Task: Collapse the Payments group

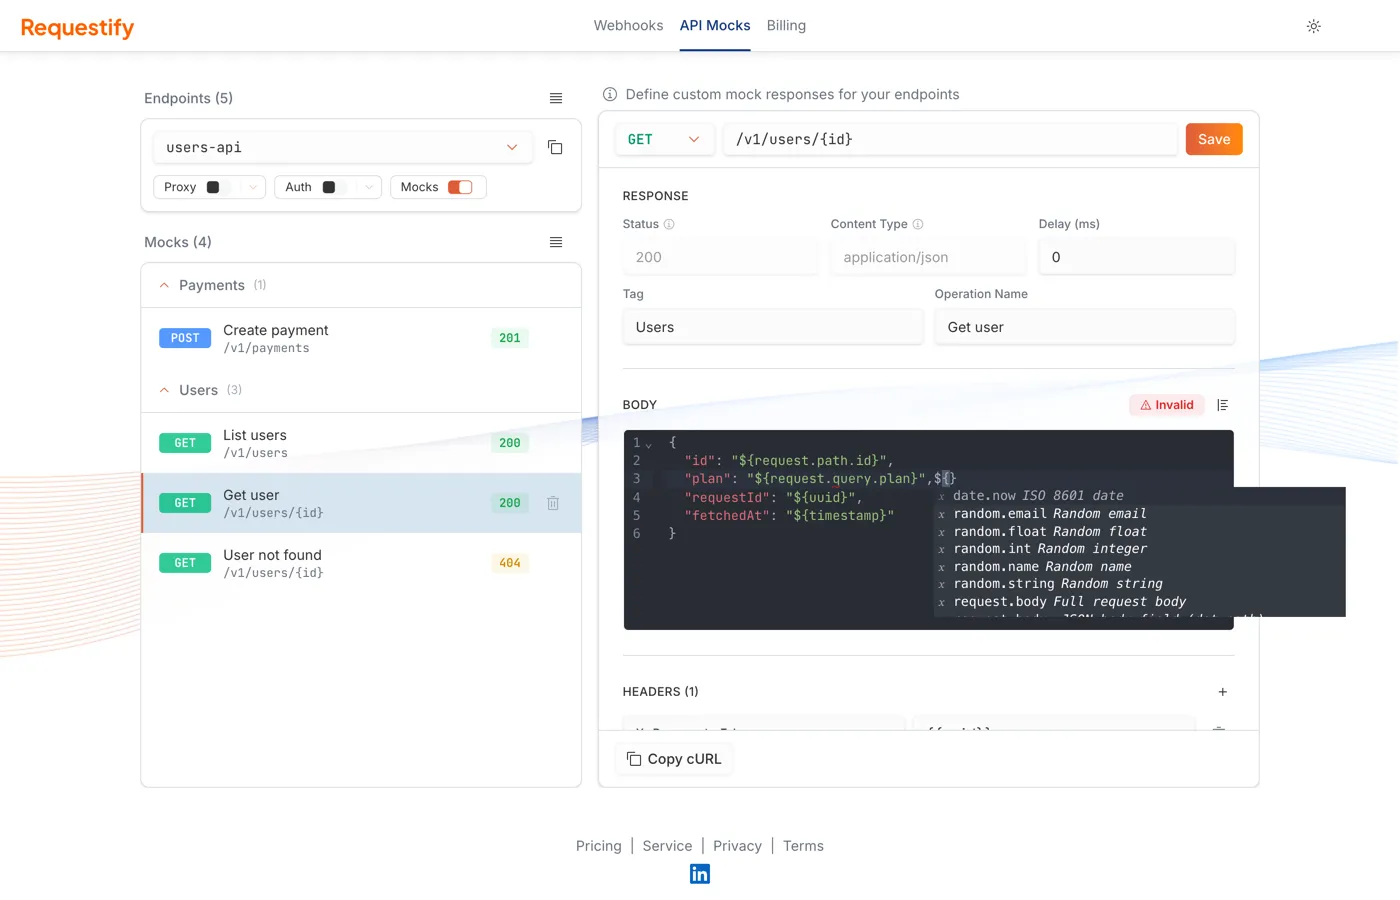Action: click(x=164, y=285)
